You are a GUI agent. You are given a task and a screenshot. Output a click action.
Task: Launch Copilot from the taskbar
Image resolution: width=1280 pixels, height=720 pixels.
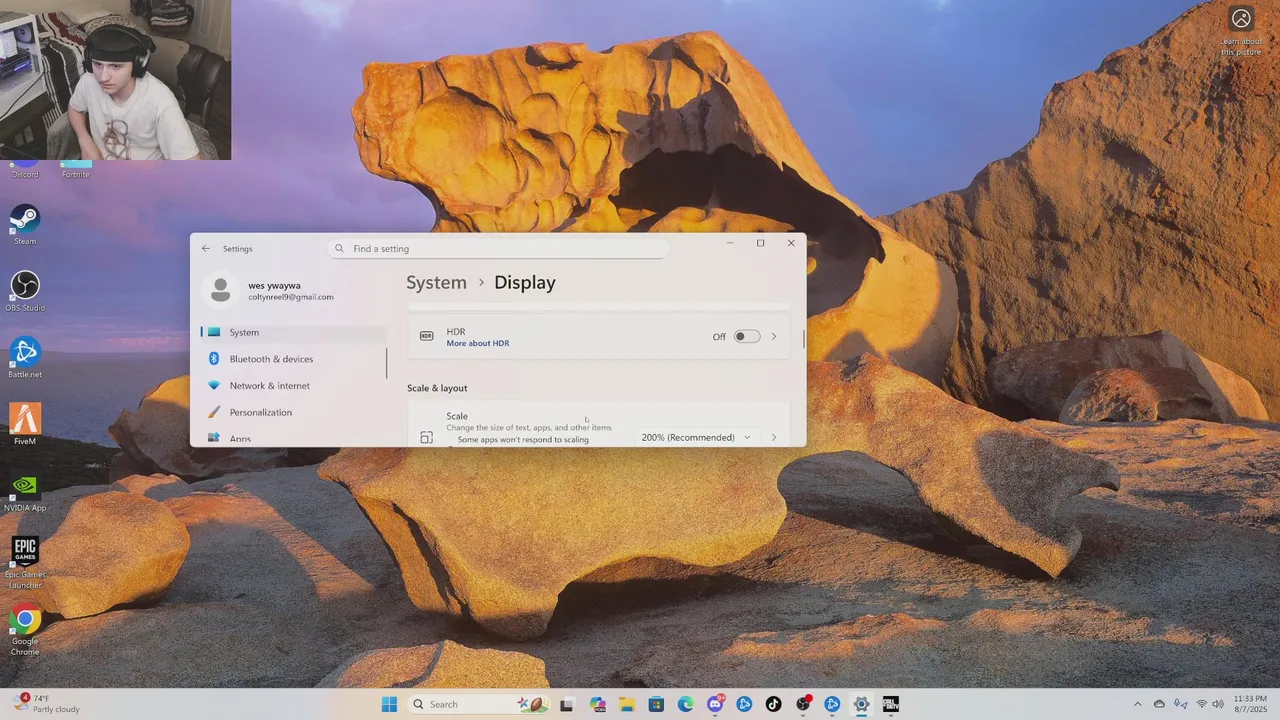(x=598, y=704)
